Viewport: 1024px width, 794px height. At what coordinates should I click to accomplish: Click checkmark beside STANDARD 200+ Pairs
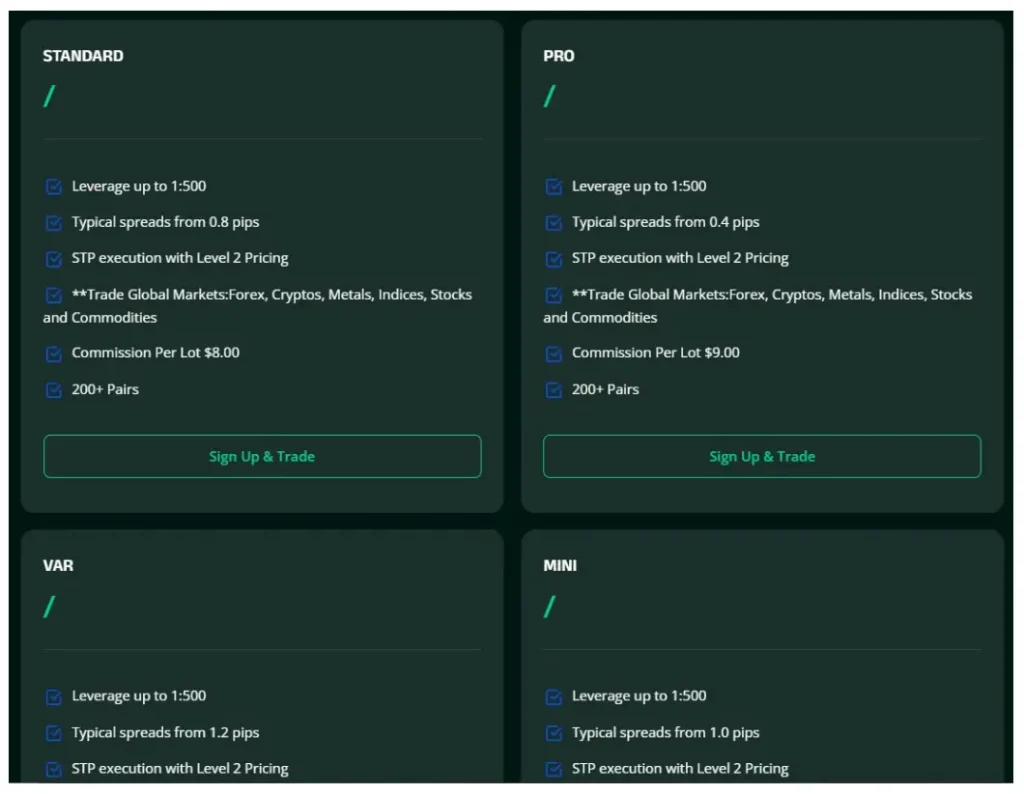click(x=54, y=390)
